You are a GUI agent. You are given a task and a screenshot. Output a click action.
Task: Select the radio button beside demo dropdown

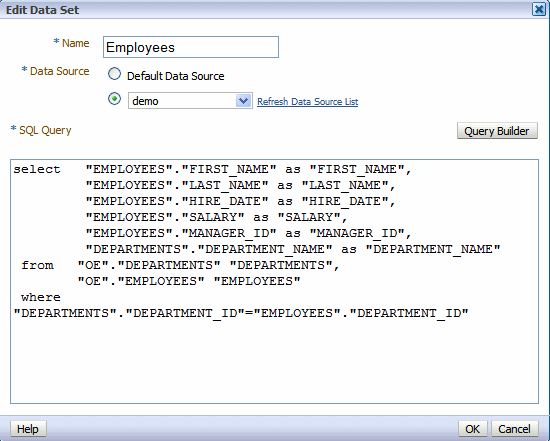tap(114, 99)
